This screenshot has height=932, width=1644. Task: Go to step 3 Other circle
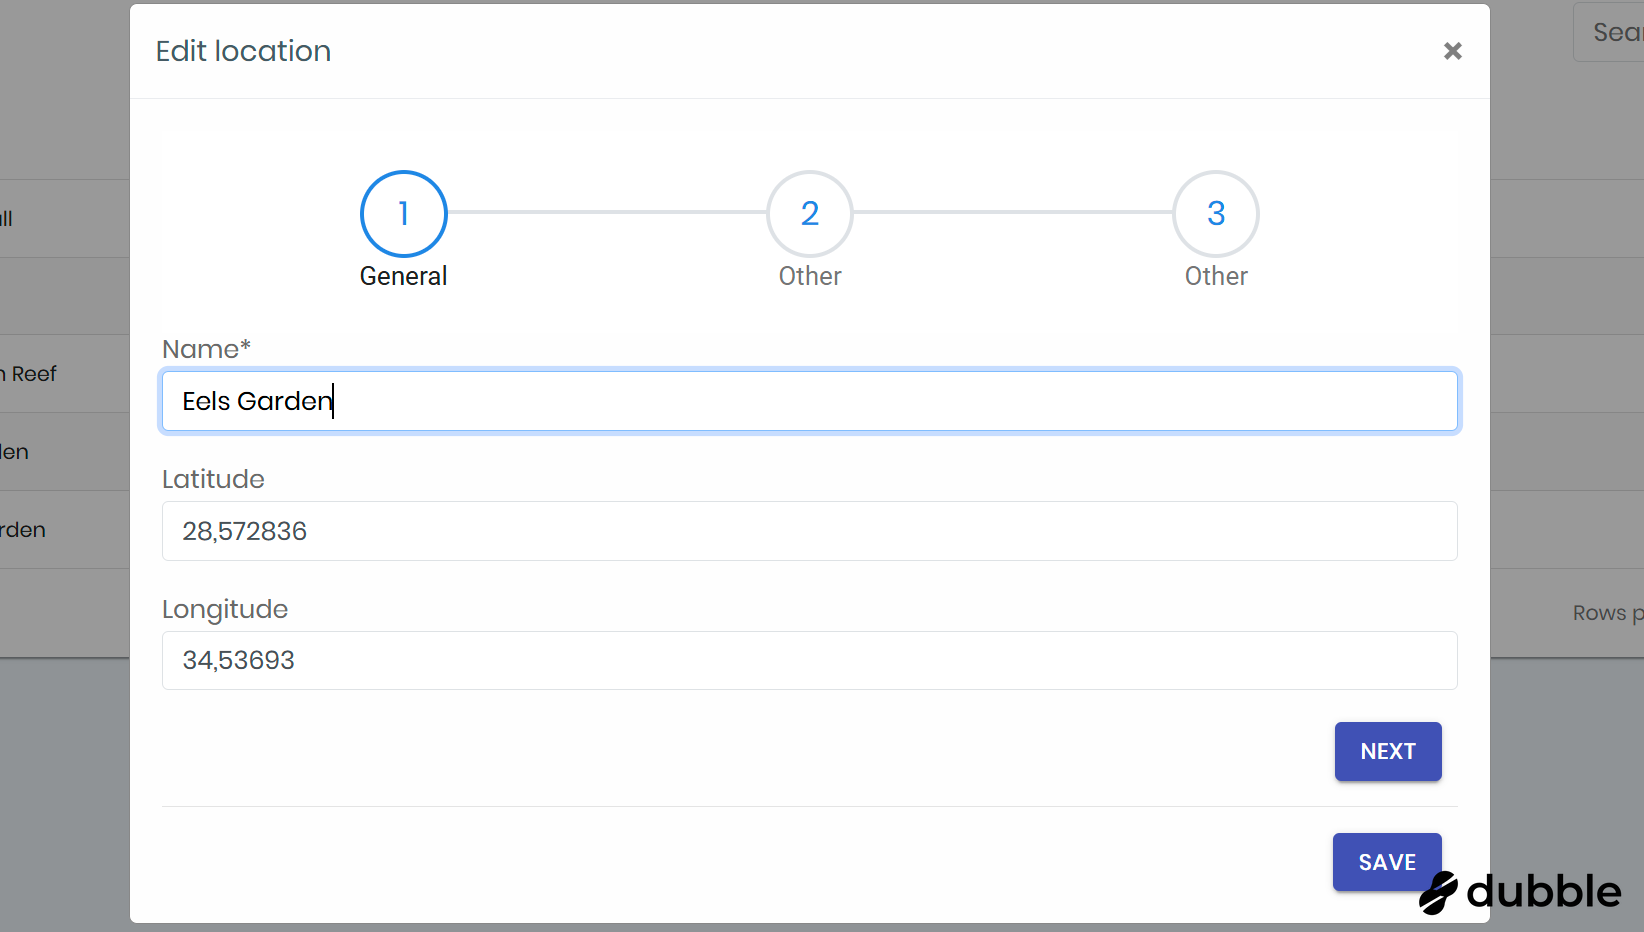(x=1216, y=213)
